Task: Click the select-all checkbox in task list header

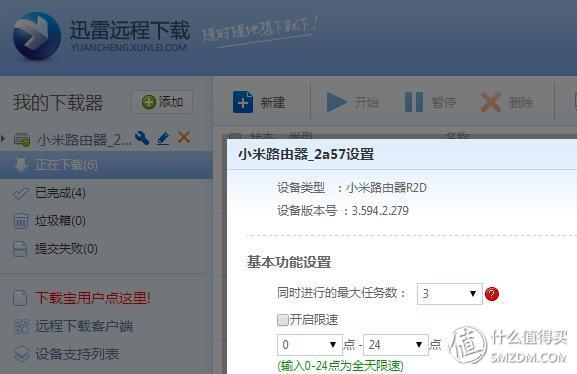Action: coord(234,136)
